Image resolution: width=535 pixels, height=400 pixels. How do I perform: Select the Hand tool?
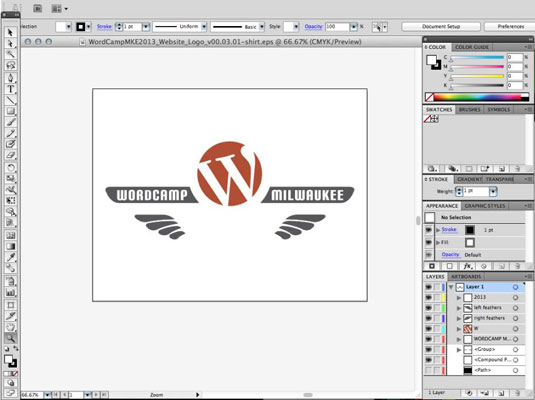pyautogui.click(x=10, y=327)
